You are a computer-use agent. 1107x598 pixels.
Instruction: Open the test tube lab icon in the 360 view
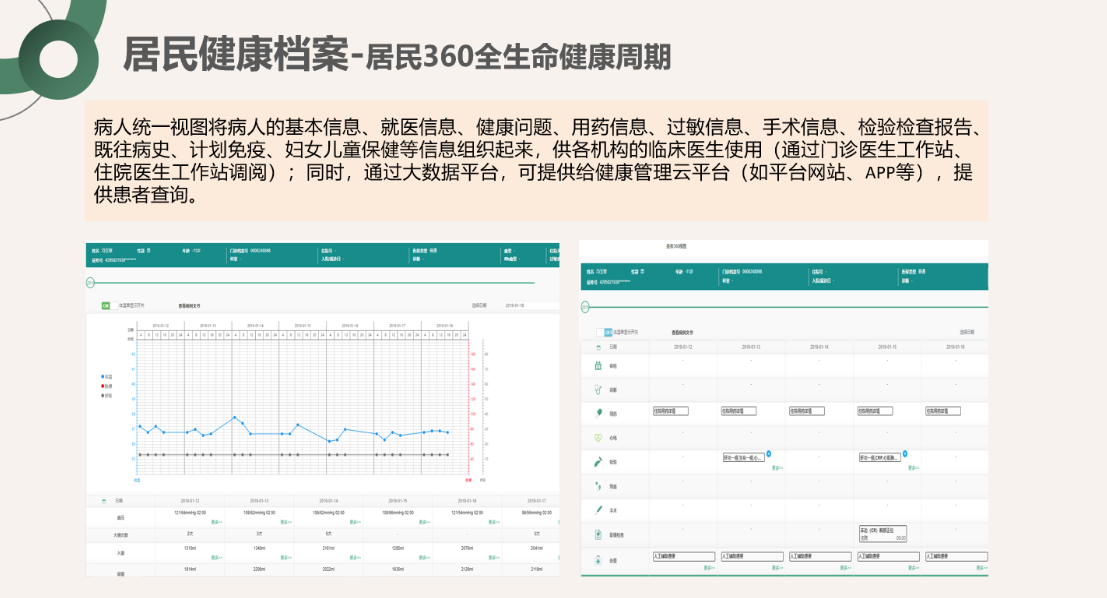[x=598, y=462]
